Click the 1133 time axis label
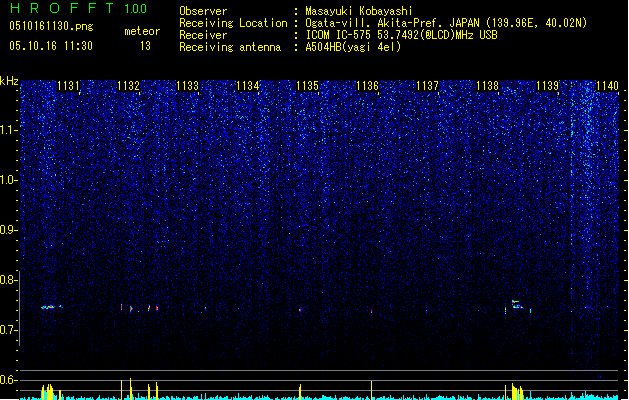The height and width of the screenshot is (400, 629). 188,86
